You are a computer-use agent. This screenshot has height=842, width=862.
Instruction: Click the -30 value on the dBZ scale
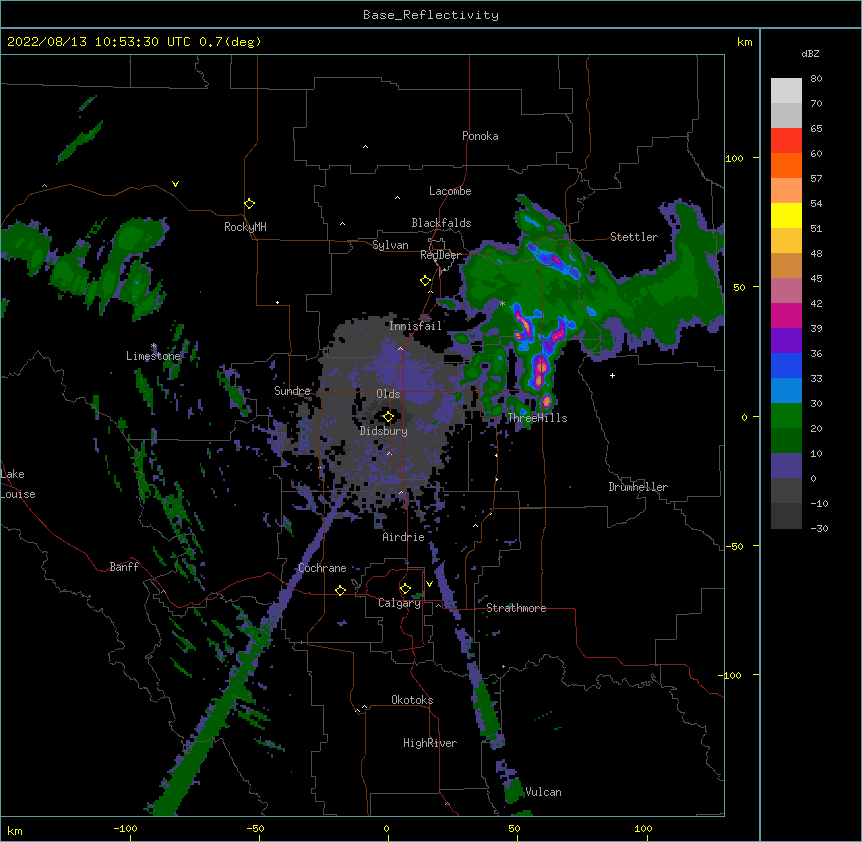pyautogui.click(x=819, y=528)
